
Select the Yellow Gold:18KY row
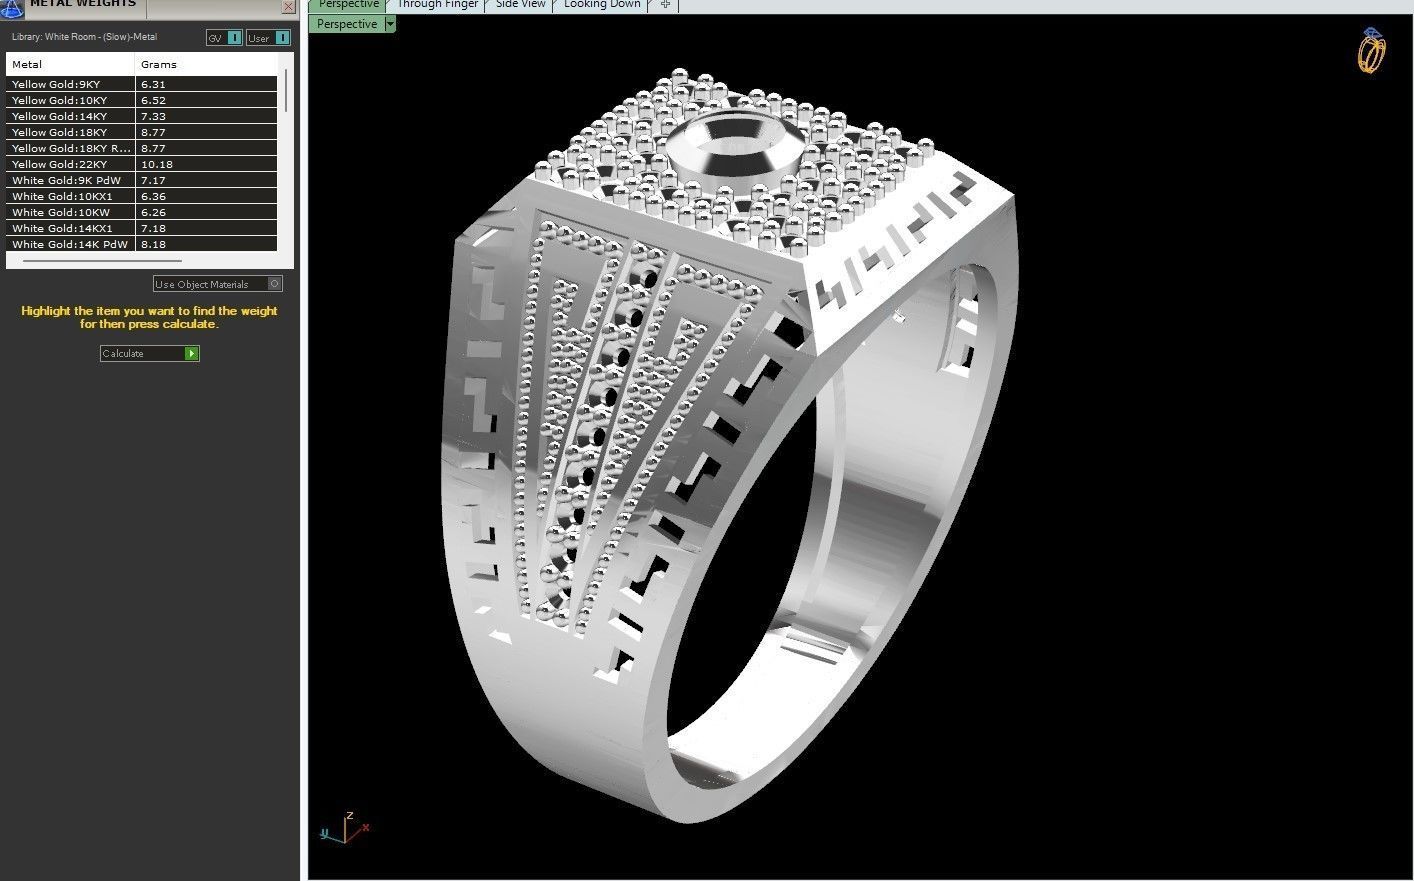[x=142, y=132]
